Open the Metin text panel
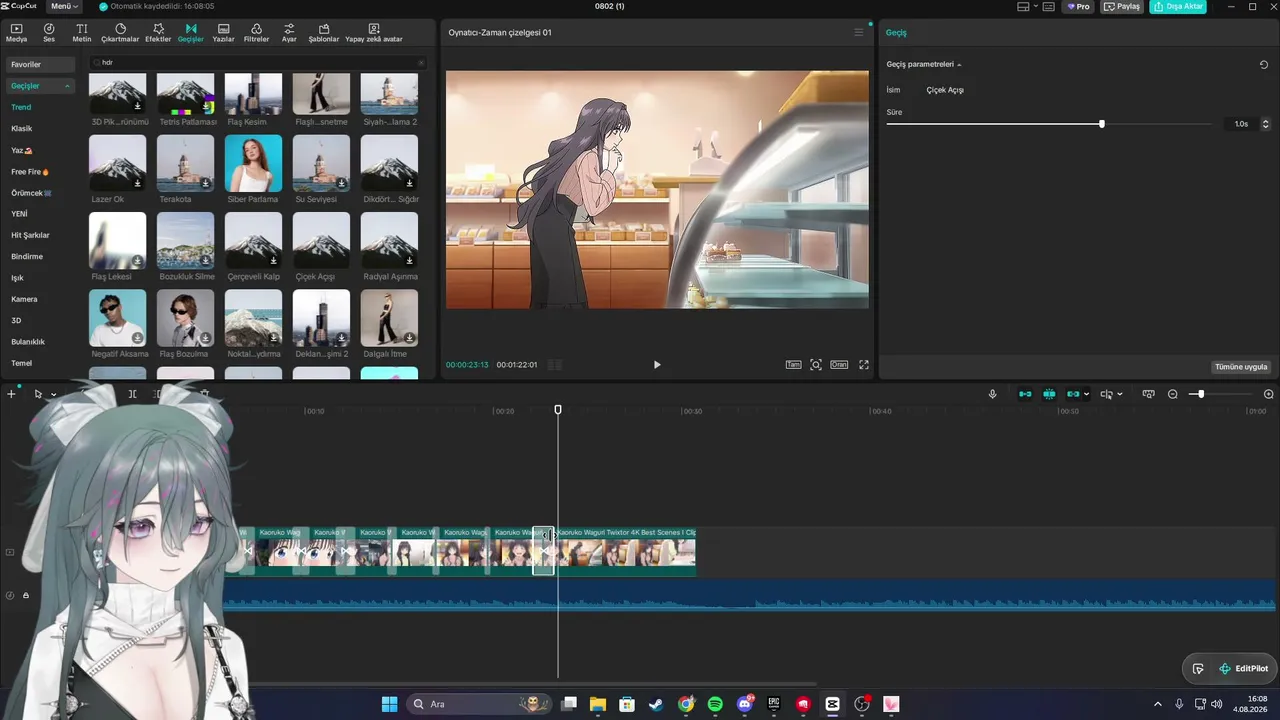Screen dimensions: 1280x720 82,33
